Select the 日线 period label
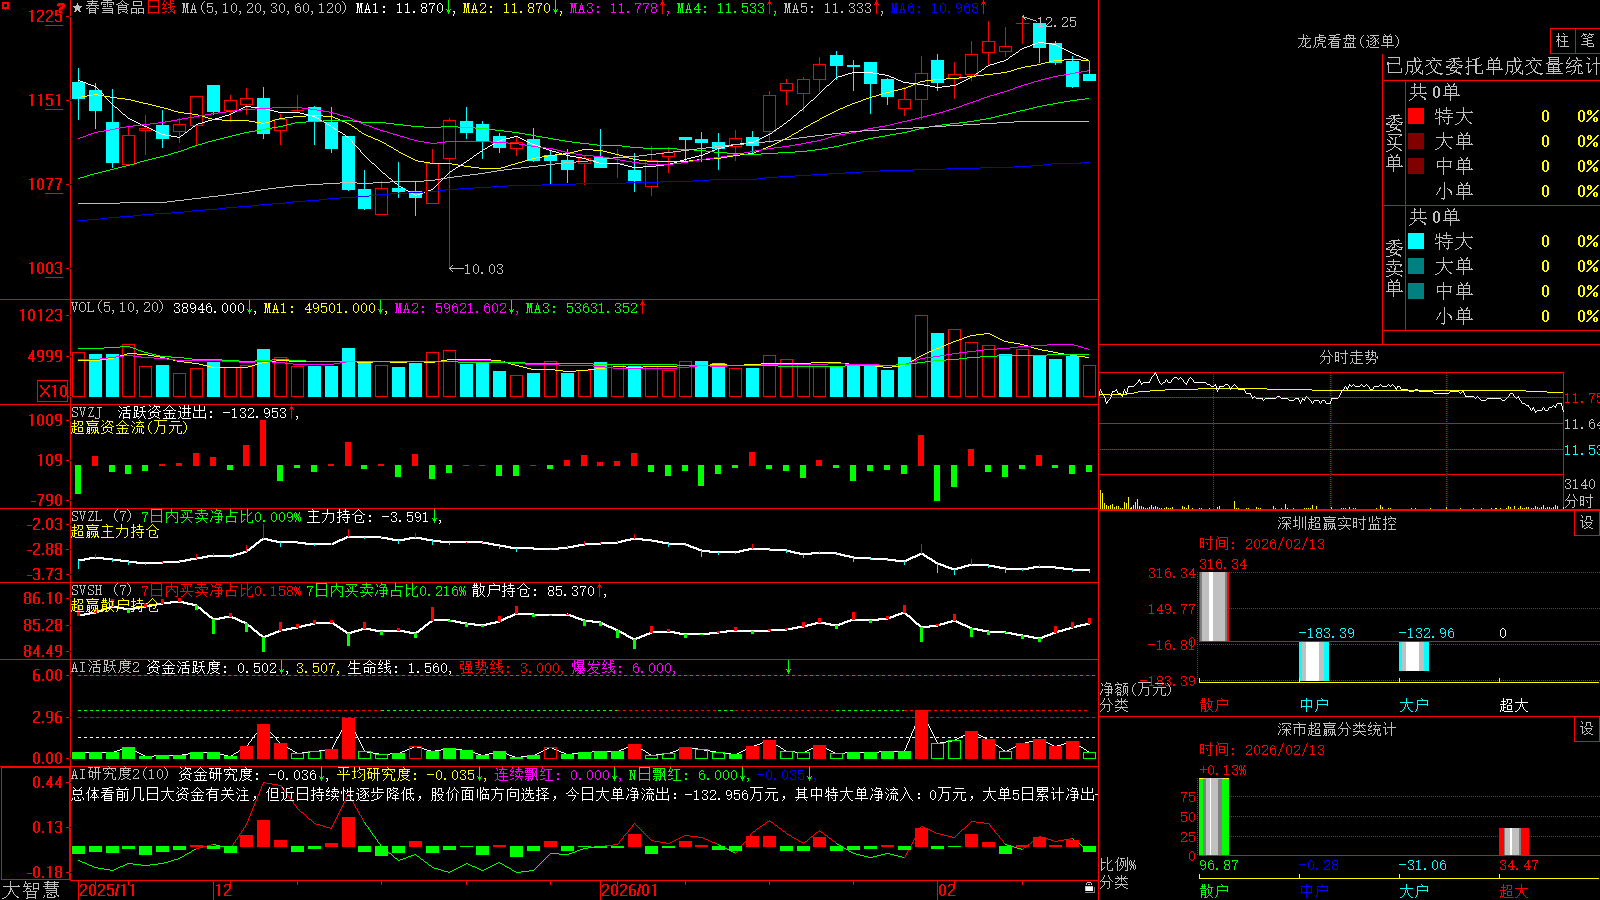Screen dimensions: 1600x900 [161, 8]
